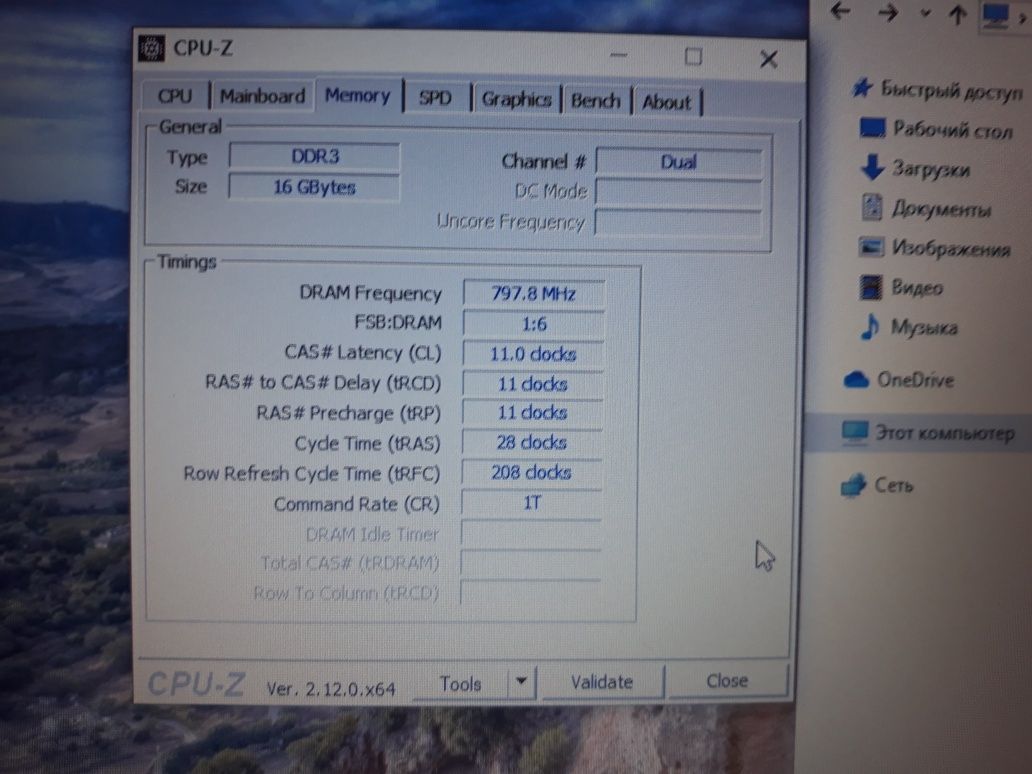Click Explorer's up arrow
1032x774 pixels.
tap(958, 14)
